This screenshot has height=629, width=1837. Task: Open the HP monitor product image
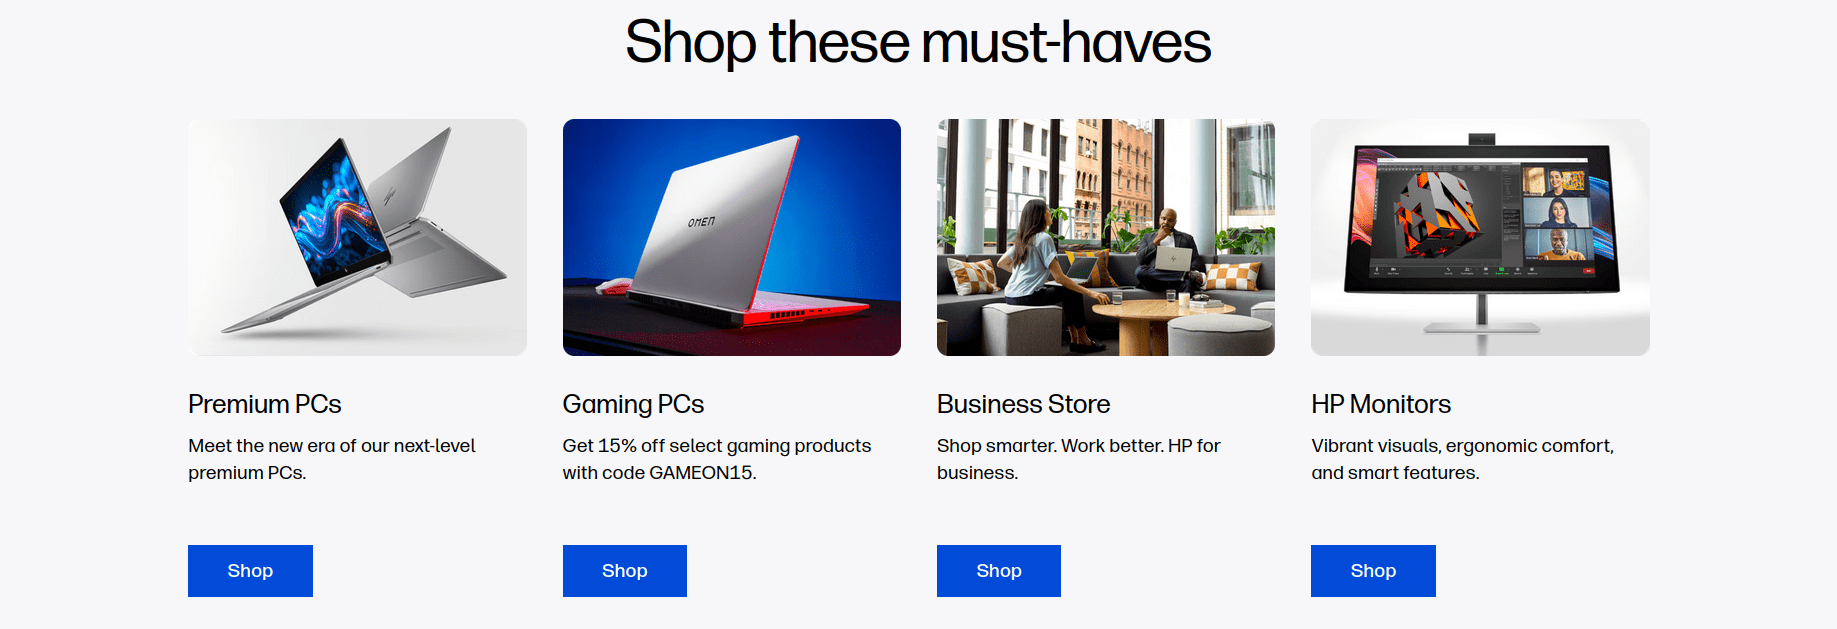pyautogui.click(x=1480, y=237)
